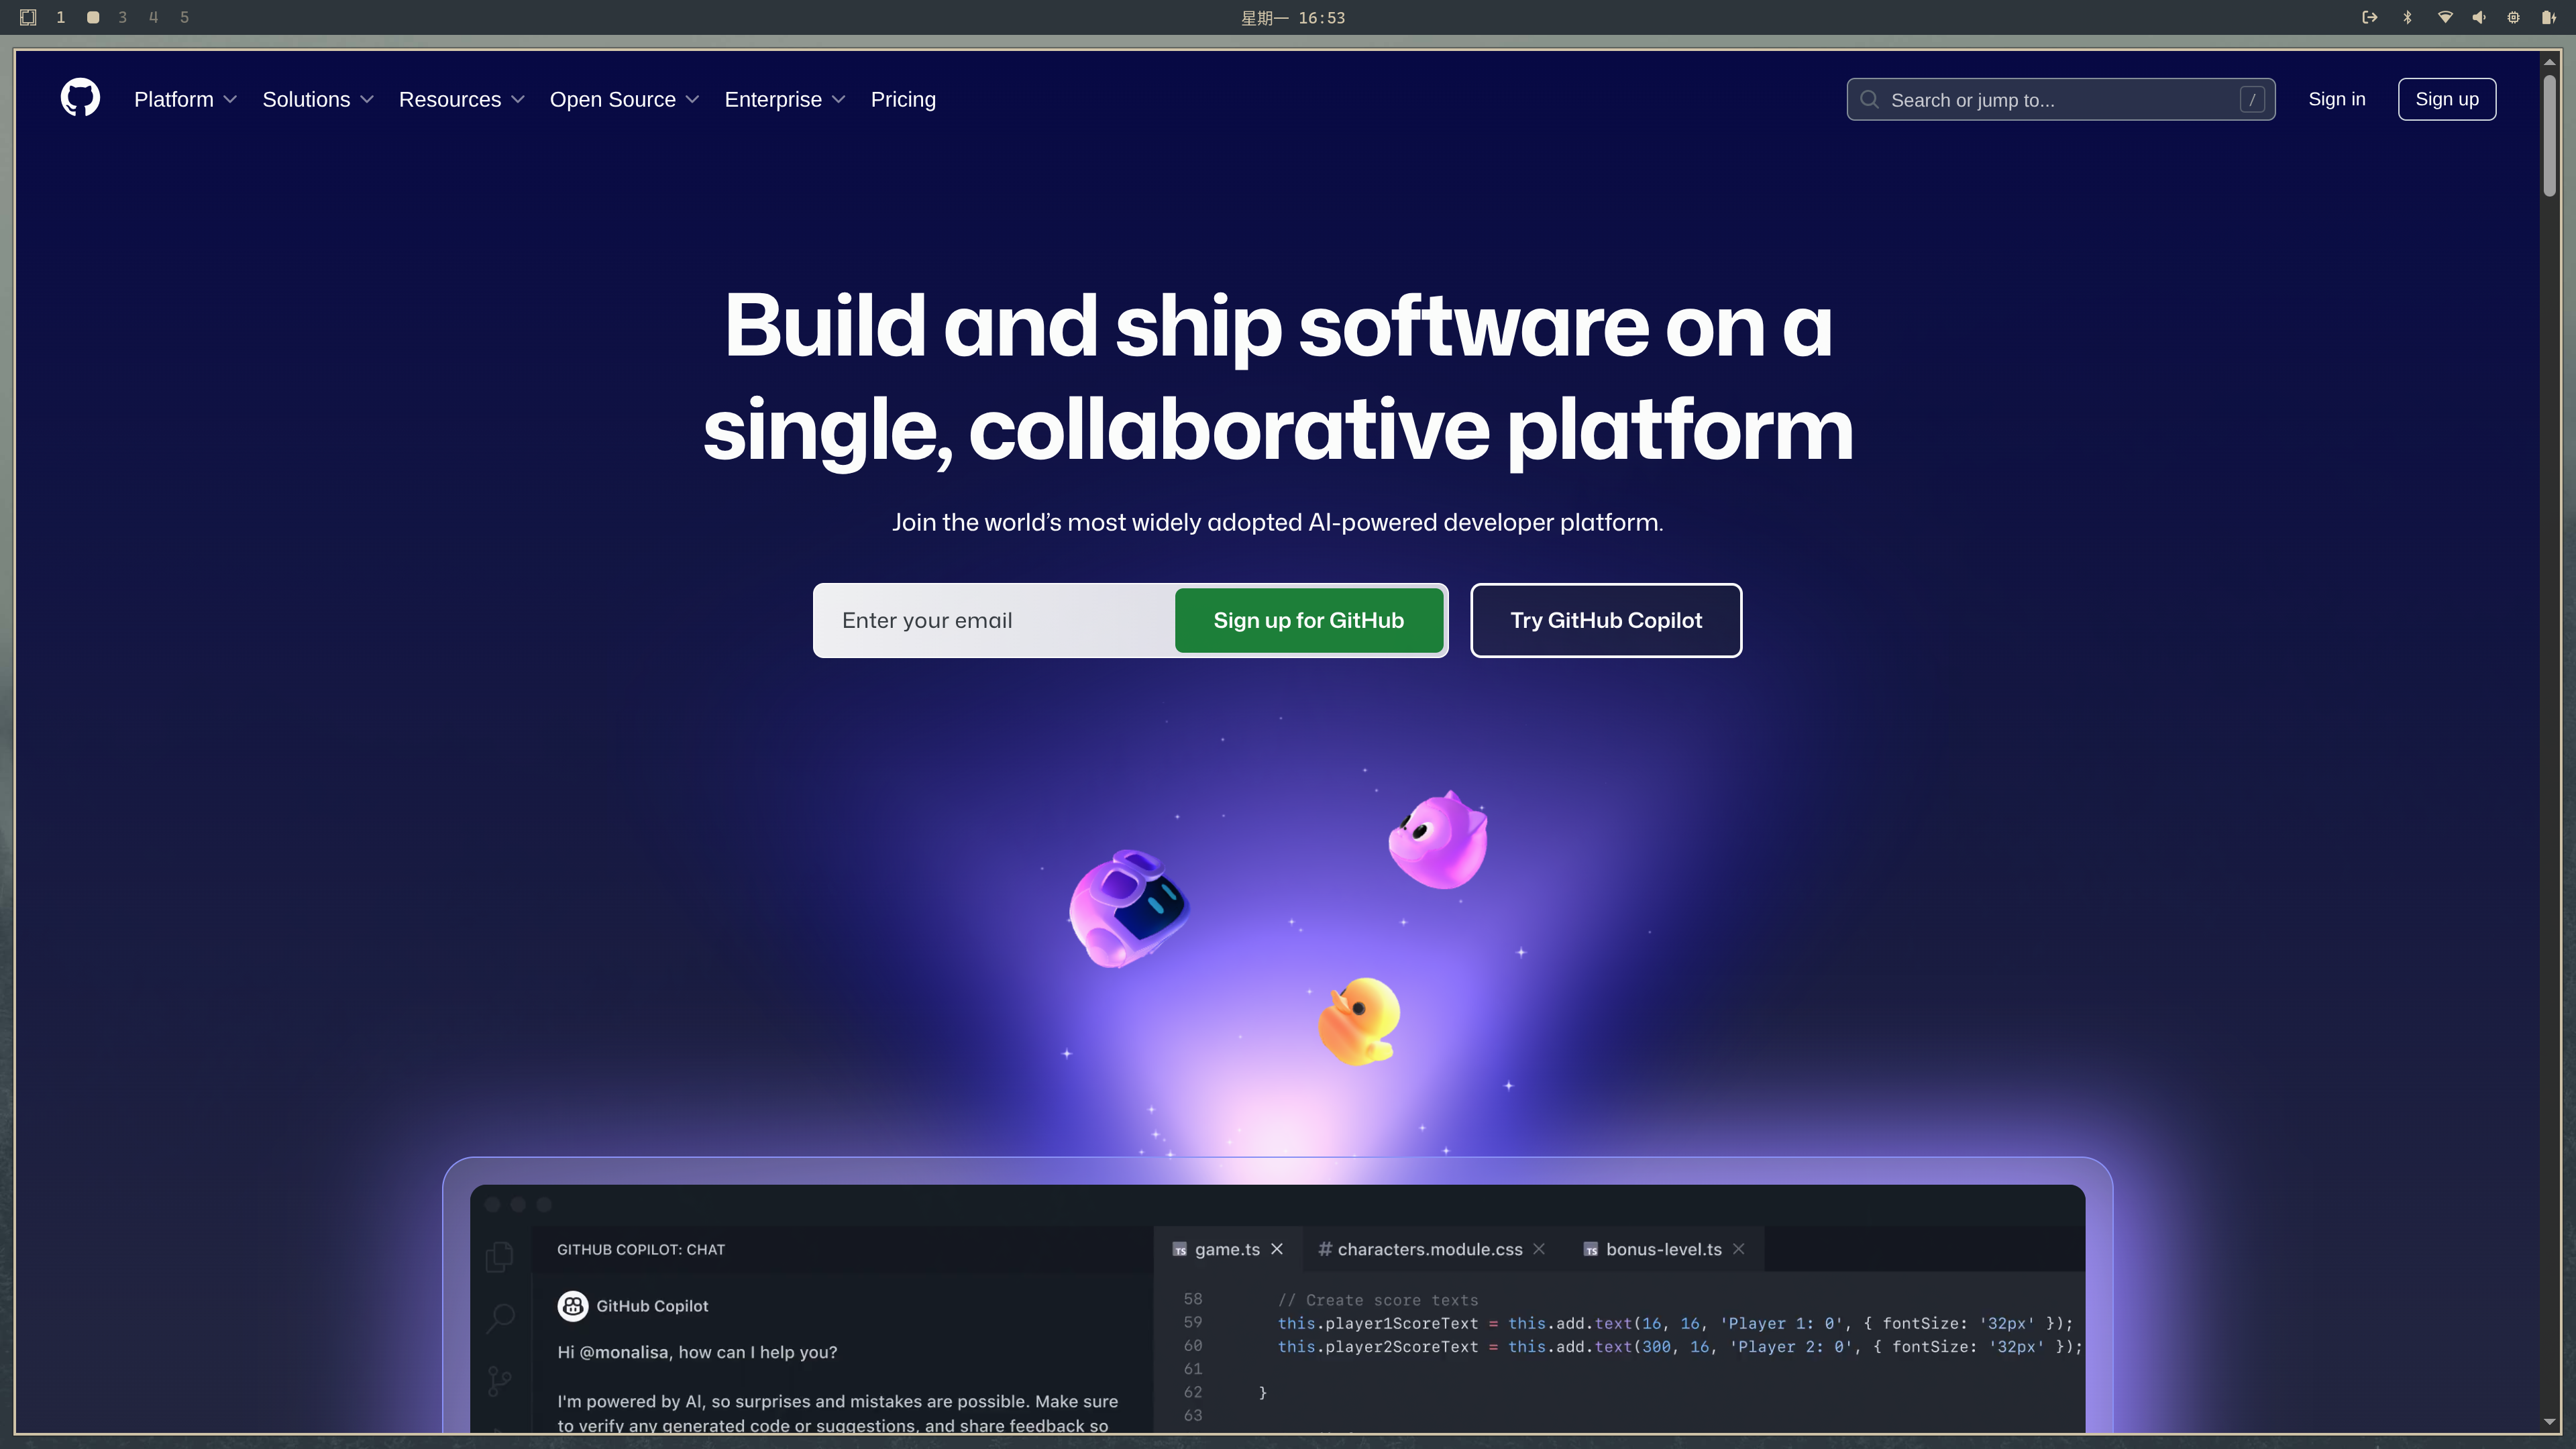
Task: Focus the Enter your email field
Action: pos(994,620)
